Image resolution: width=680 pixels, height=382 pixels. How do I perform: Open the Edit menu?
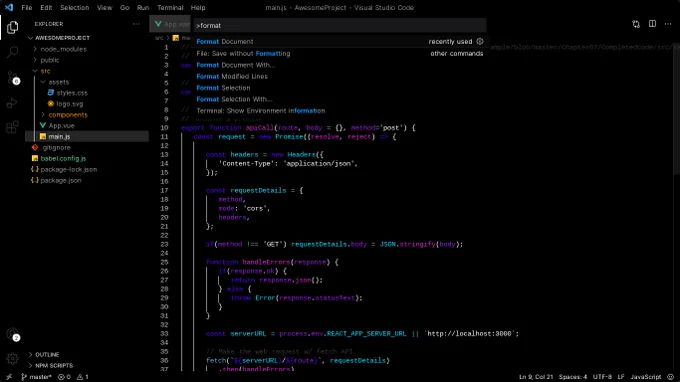pos(46,7)
